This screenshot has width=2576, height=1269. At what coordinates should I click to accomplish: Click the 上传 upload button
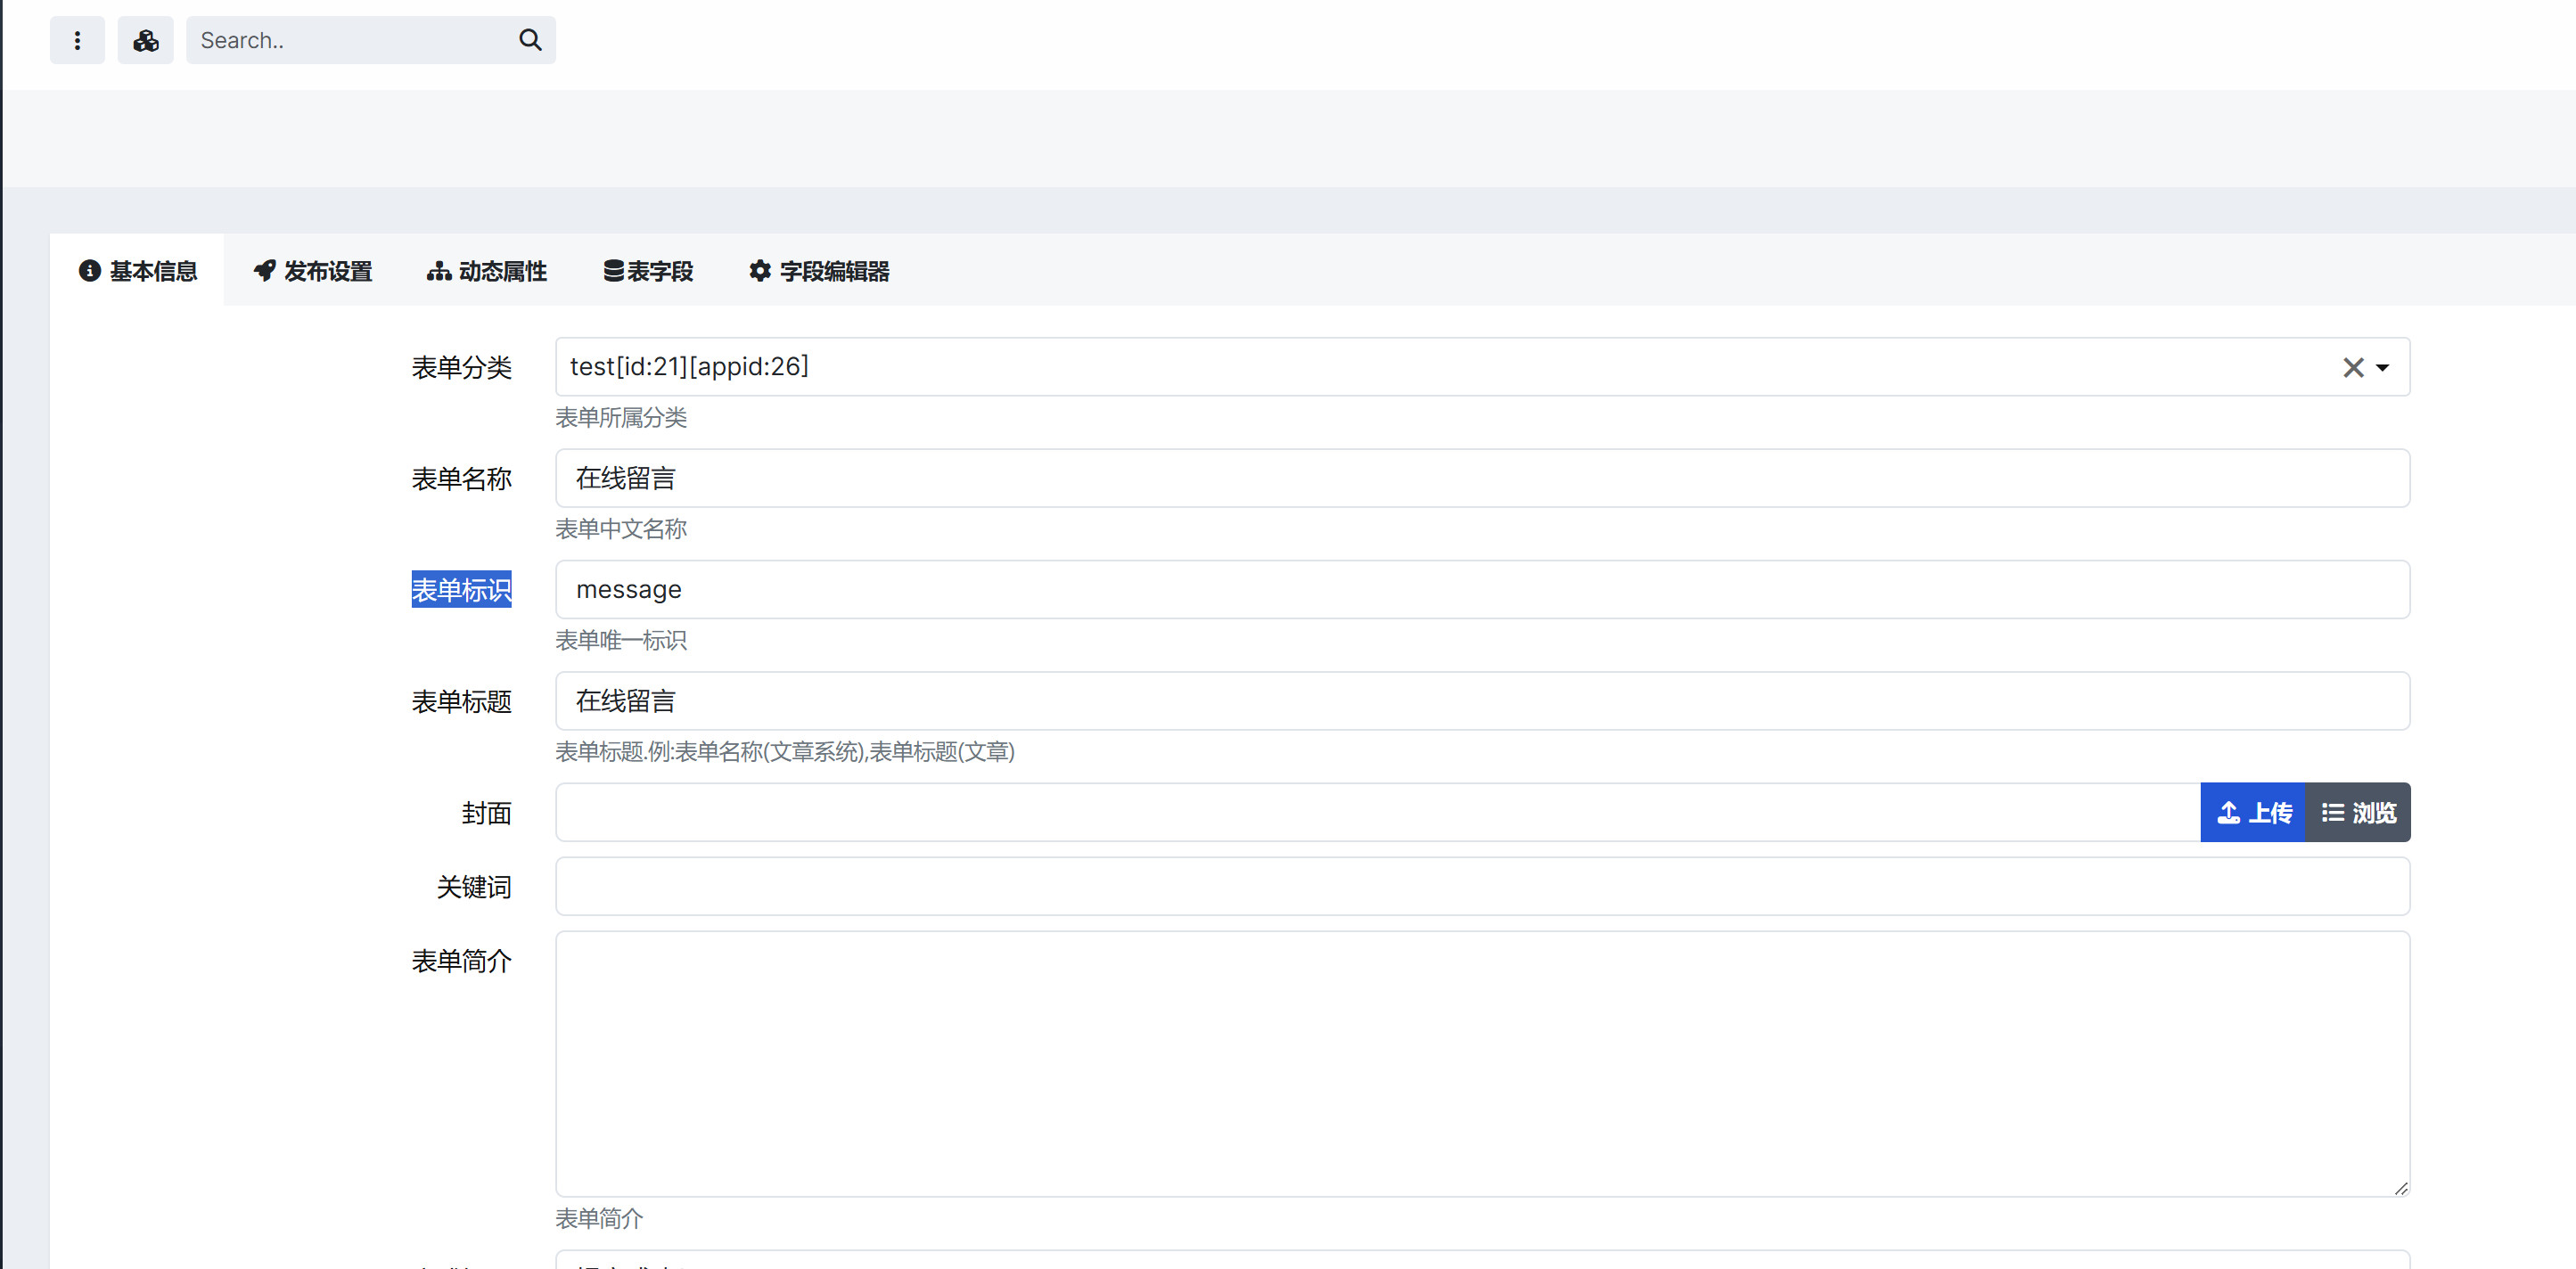(2253, 813)
